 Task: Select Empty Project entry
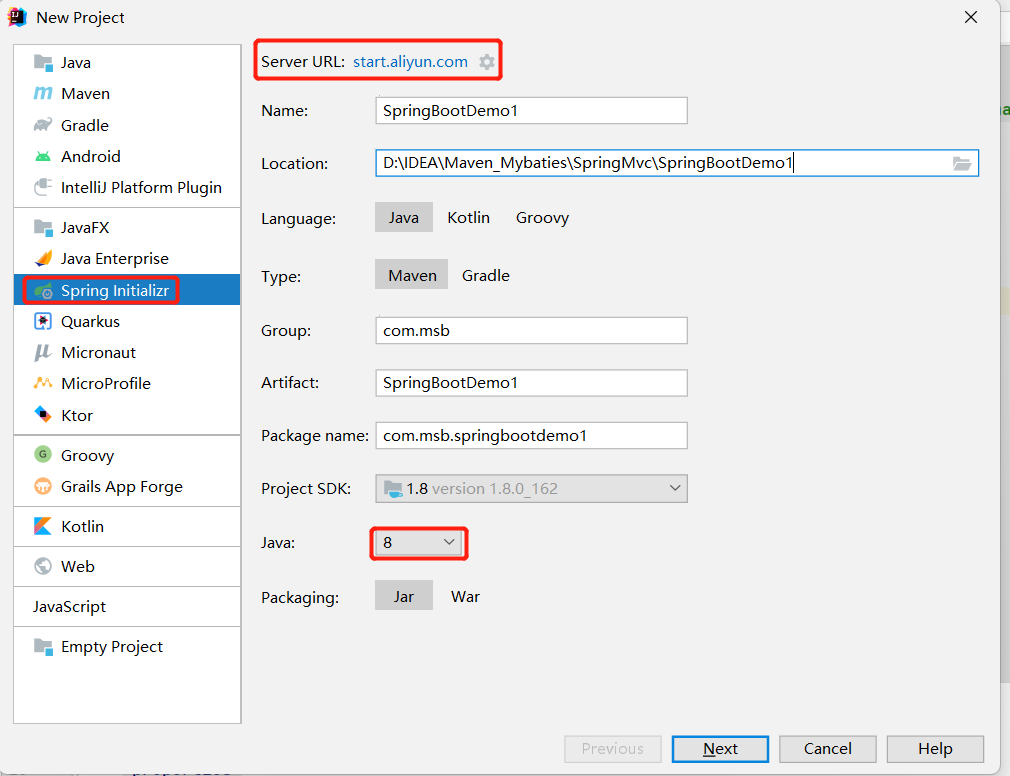(127, 646)
